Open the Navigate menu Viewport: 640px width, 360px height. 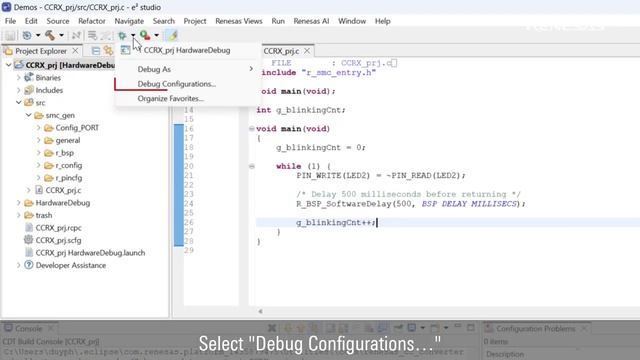pos(129,21)
